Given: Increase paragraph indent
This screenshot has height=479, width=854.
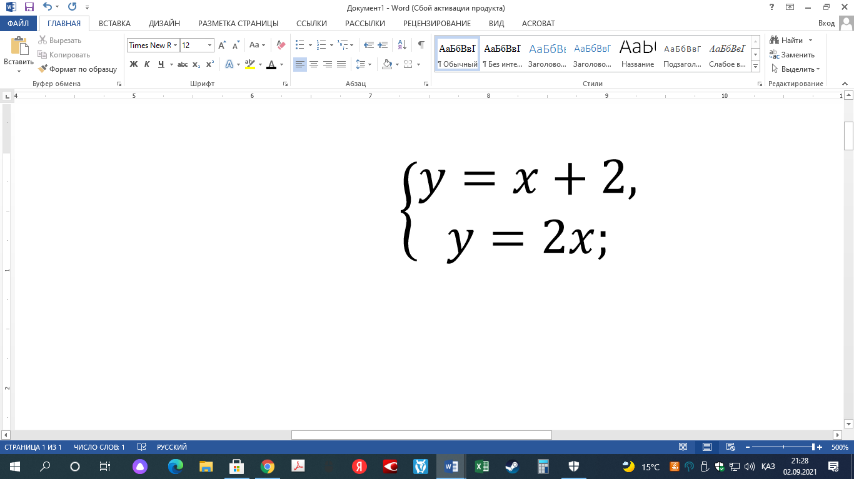Looking at the screenshot, I should (382, 45).
